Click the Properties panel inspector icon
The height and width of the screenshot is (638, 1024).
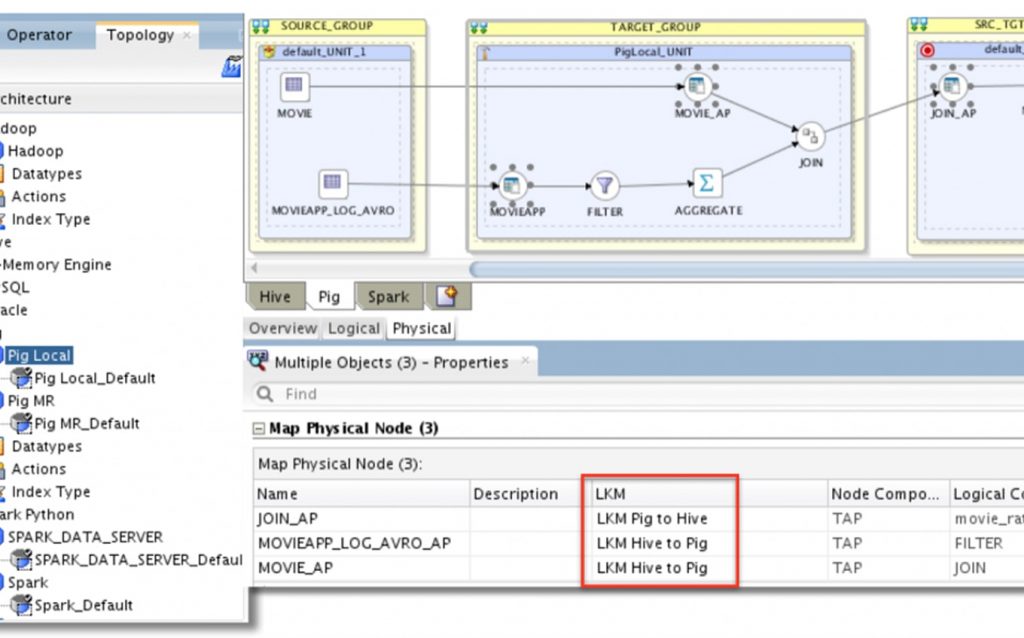[257, 361]
